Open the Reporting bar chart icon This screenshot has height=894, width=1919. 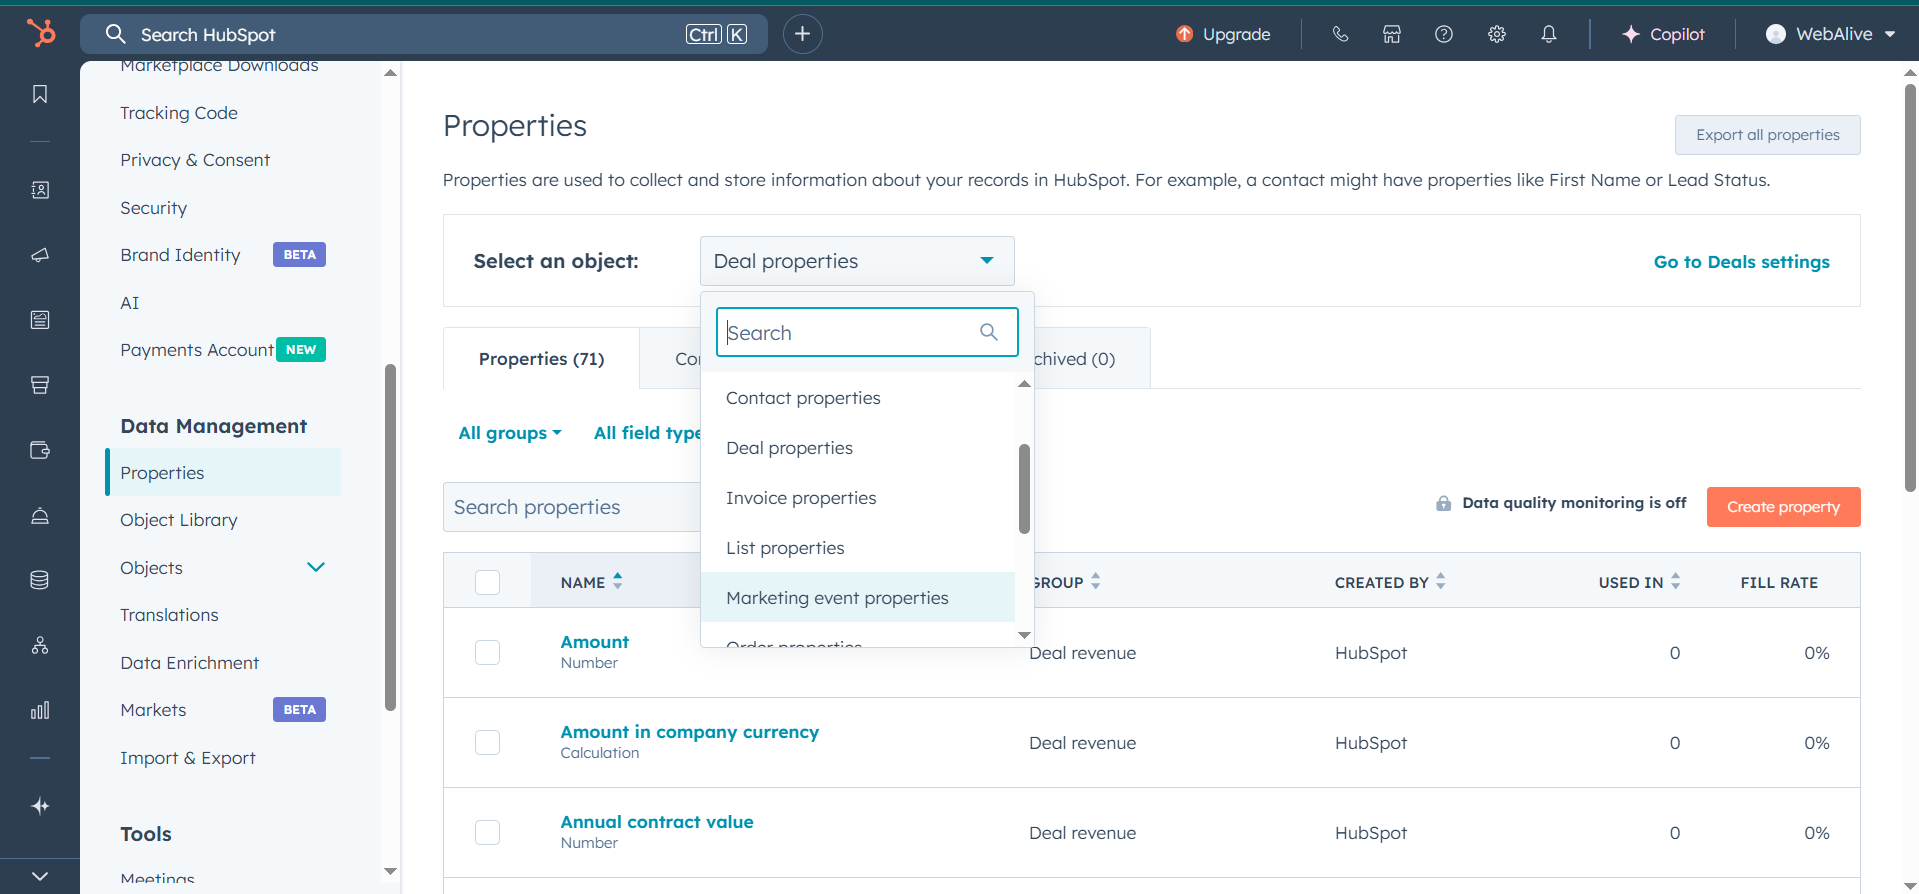(40, 711)
